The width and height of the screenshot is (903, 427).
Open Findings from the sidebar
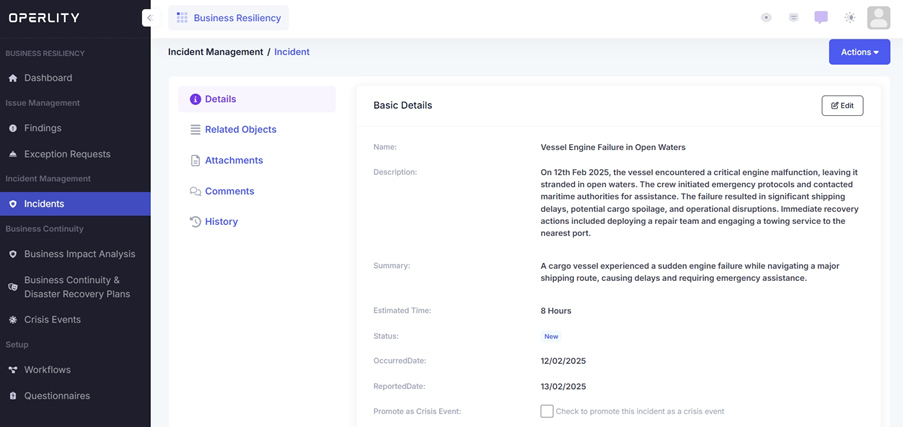point(43,128)
